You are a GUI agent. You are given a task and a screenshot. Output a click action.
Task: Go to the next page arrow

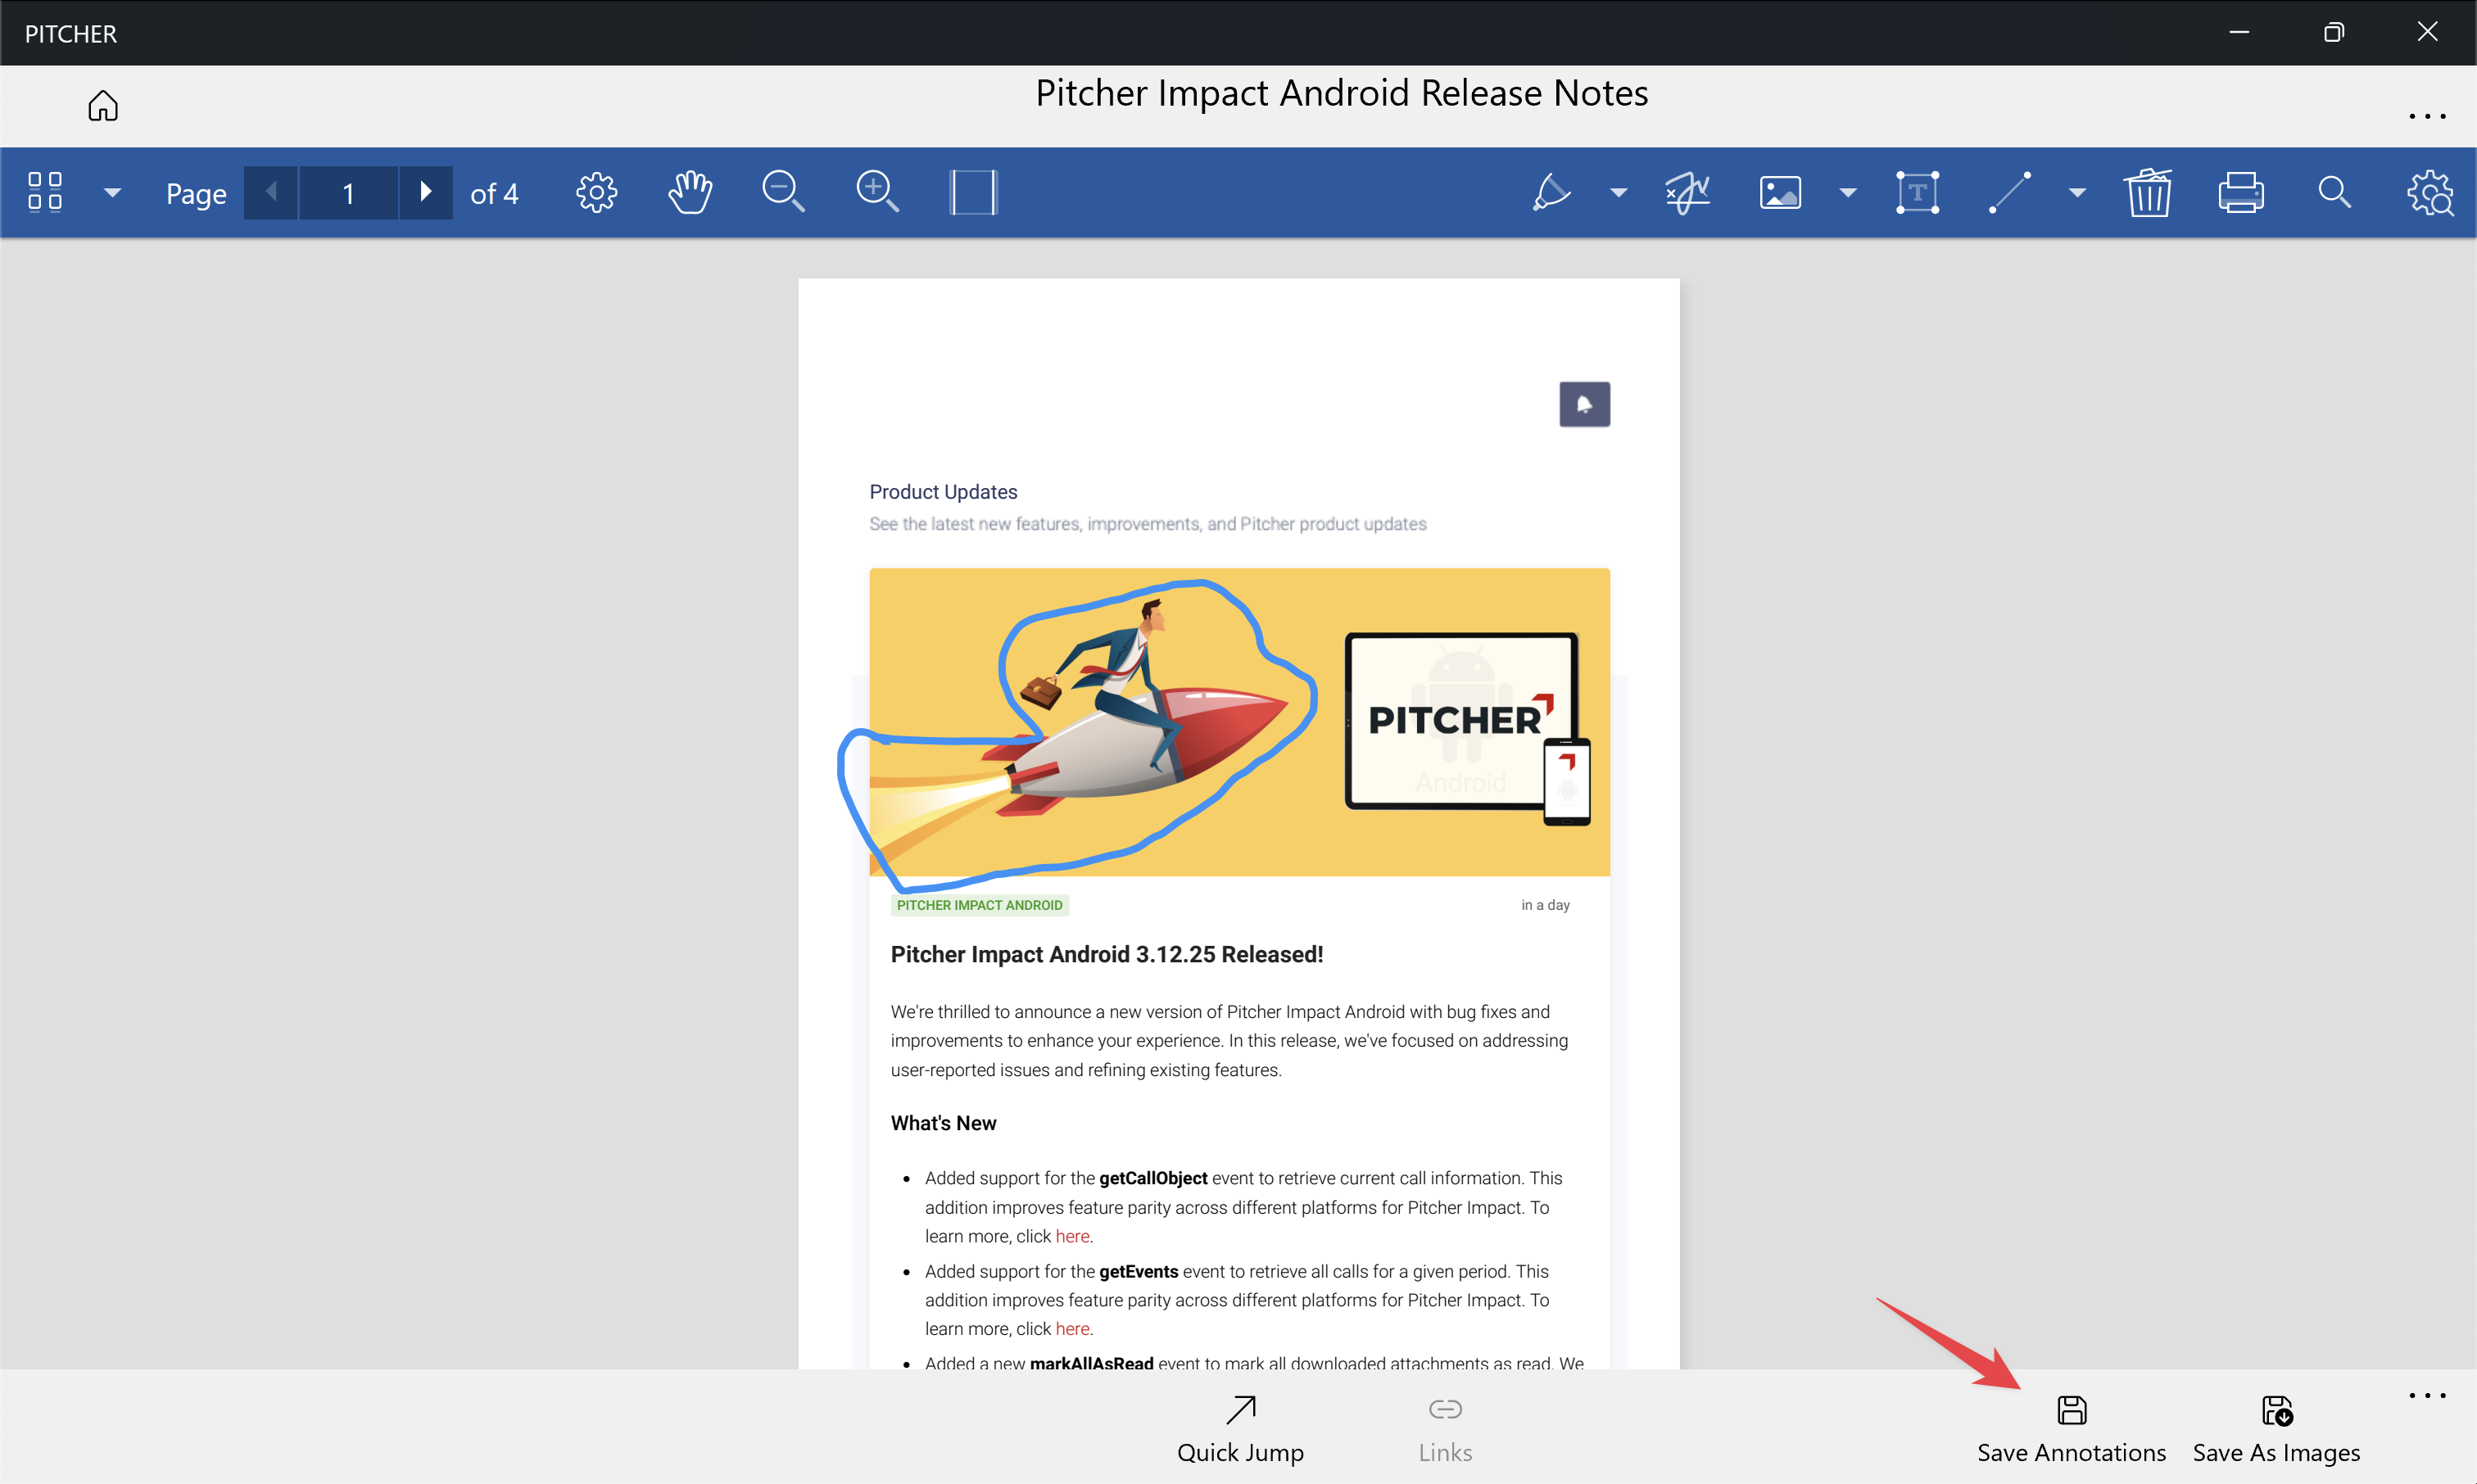[426, 192]
